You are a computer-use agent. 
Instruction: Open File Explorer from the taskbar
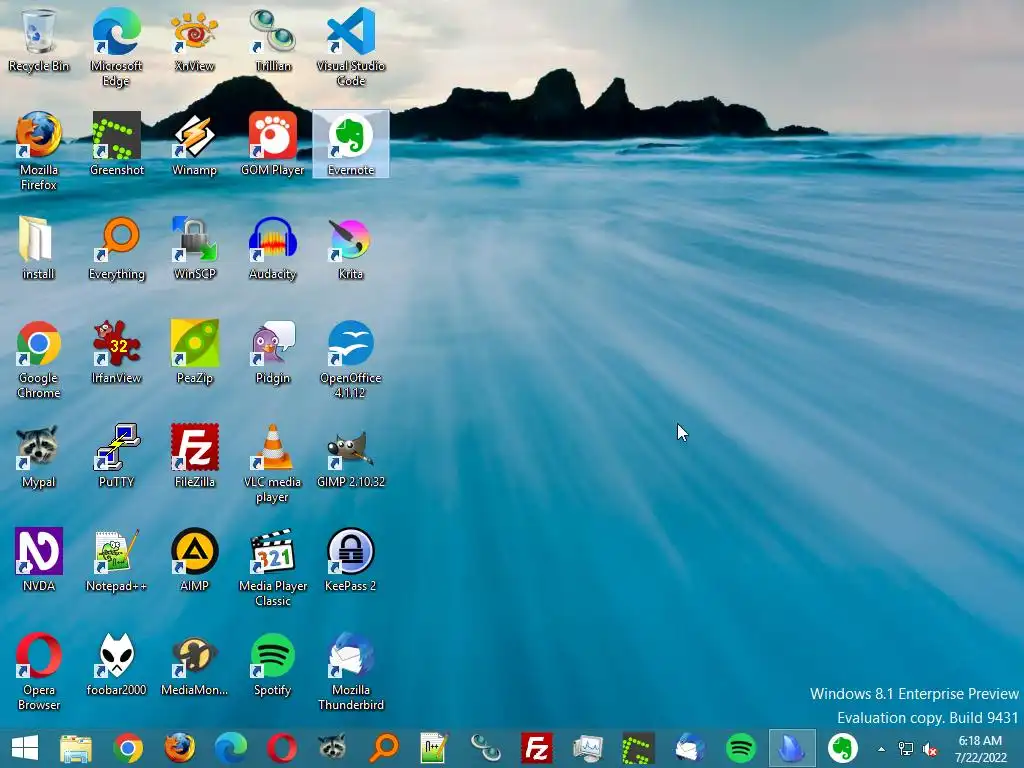click(76, 748)
